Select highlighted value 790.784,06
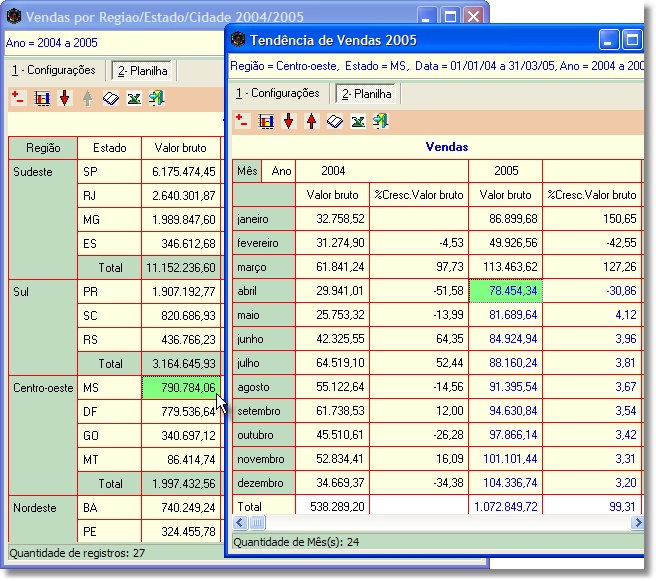 (181, 388)
